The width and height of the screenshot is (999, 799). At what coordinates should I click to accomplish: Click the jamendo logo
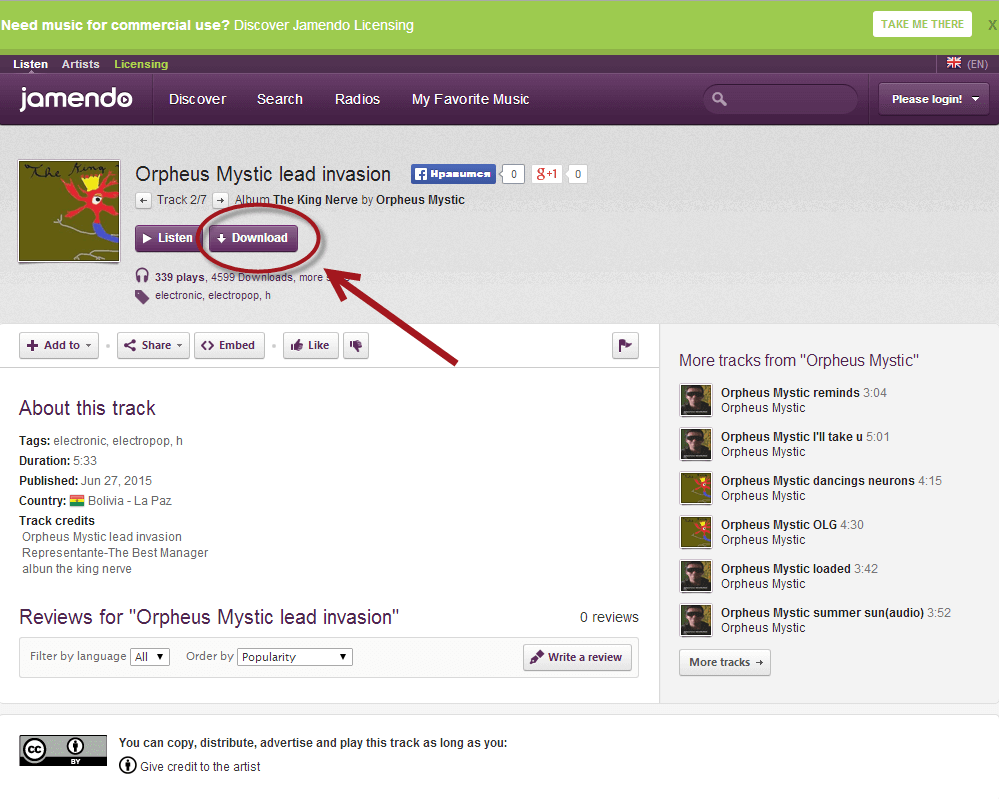76,99
